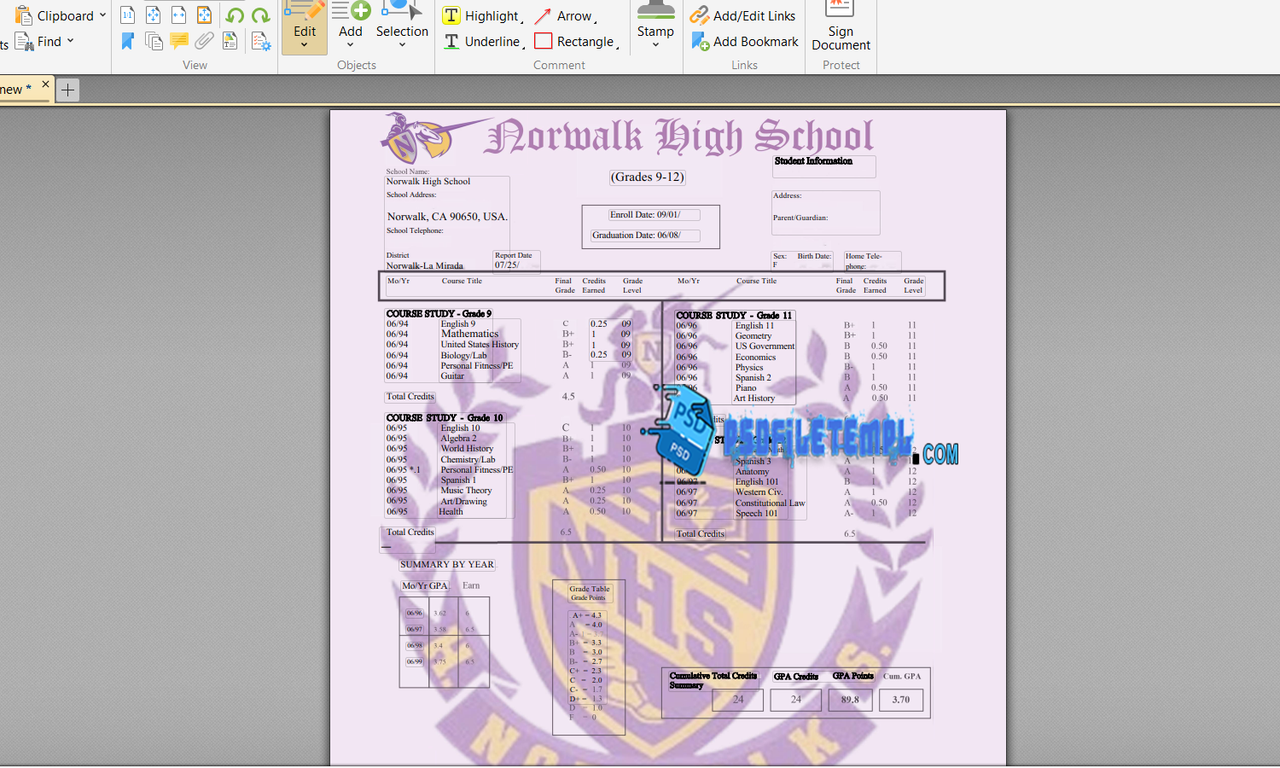Viewport: 1280px width, 768px height.
Task: Open the Content pane icon
Action: [x=230, y=41]
